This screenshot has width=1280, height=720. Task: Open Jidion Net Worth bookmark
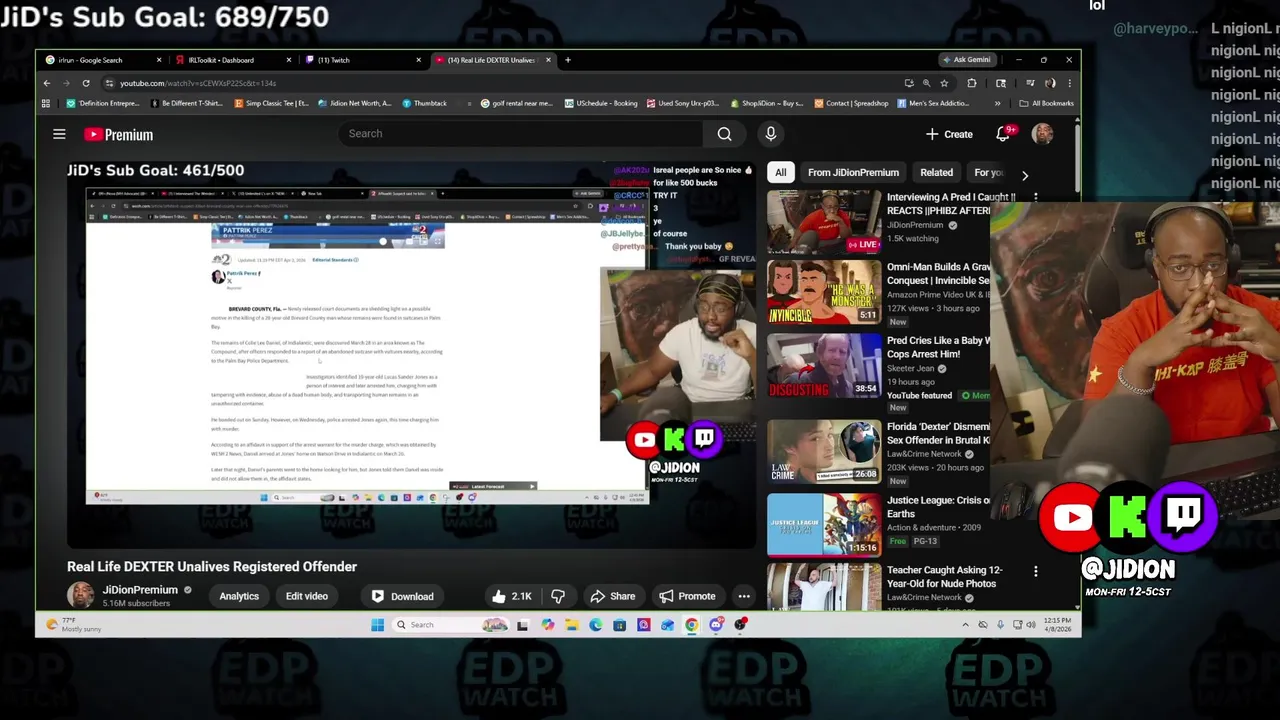click(355, 103)
